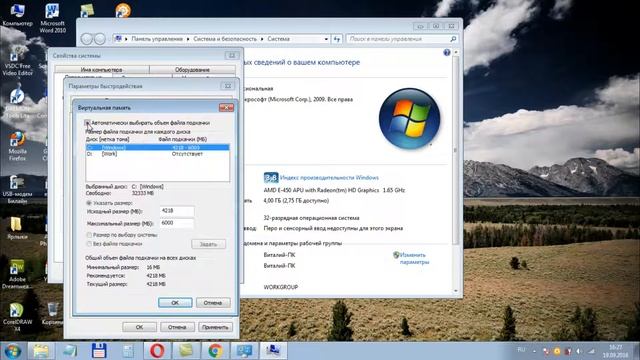The height and width of the screenshot is (360, 640).
Task: Select the Размер по выбору системы option
Action: tap(89, 235)
